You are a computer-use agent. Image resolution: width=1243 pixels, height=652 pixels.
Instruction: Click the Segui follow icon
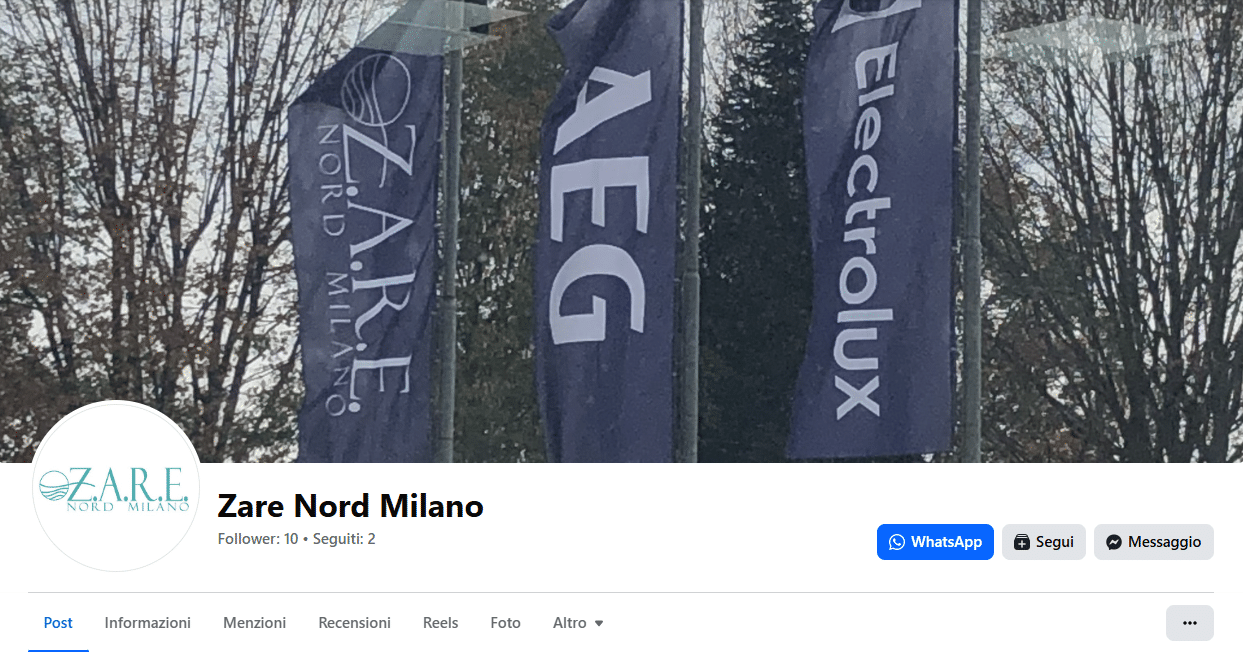(x=1022, y=542)
